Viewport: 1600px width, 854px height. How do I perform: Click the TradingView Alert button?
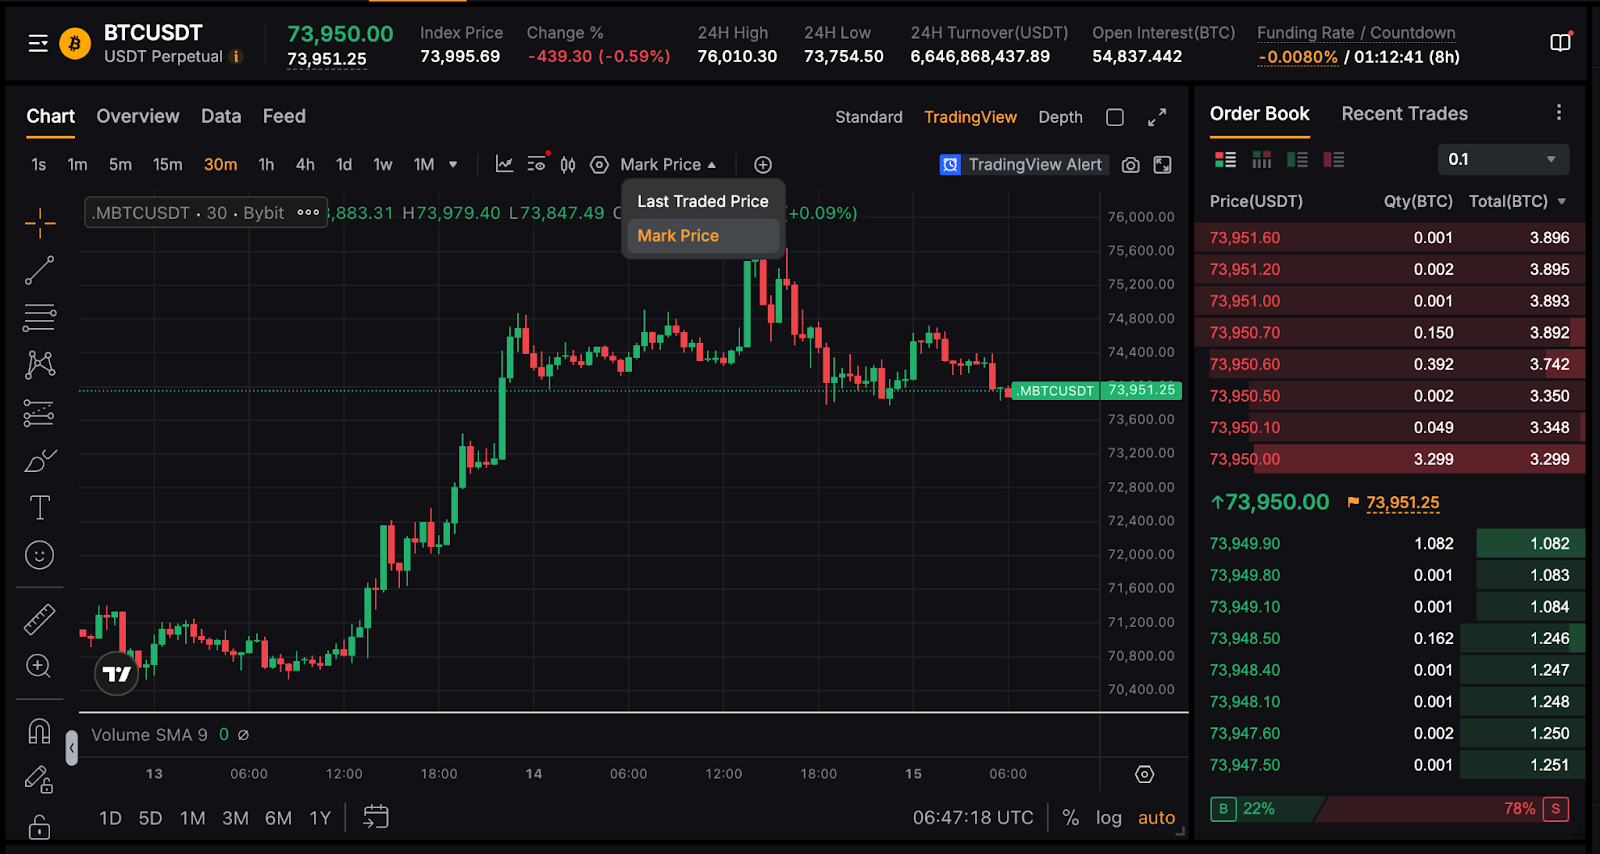(x=1022, y=164)
